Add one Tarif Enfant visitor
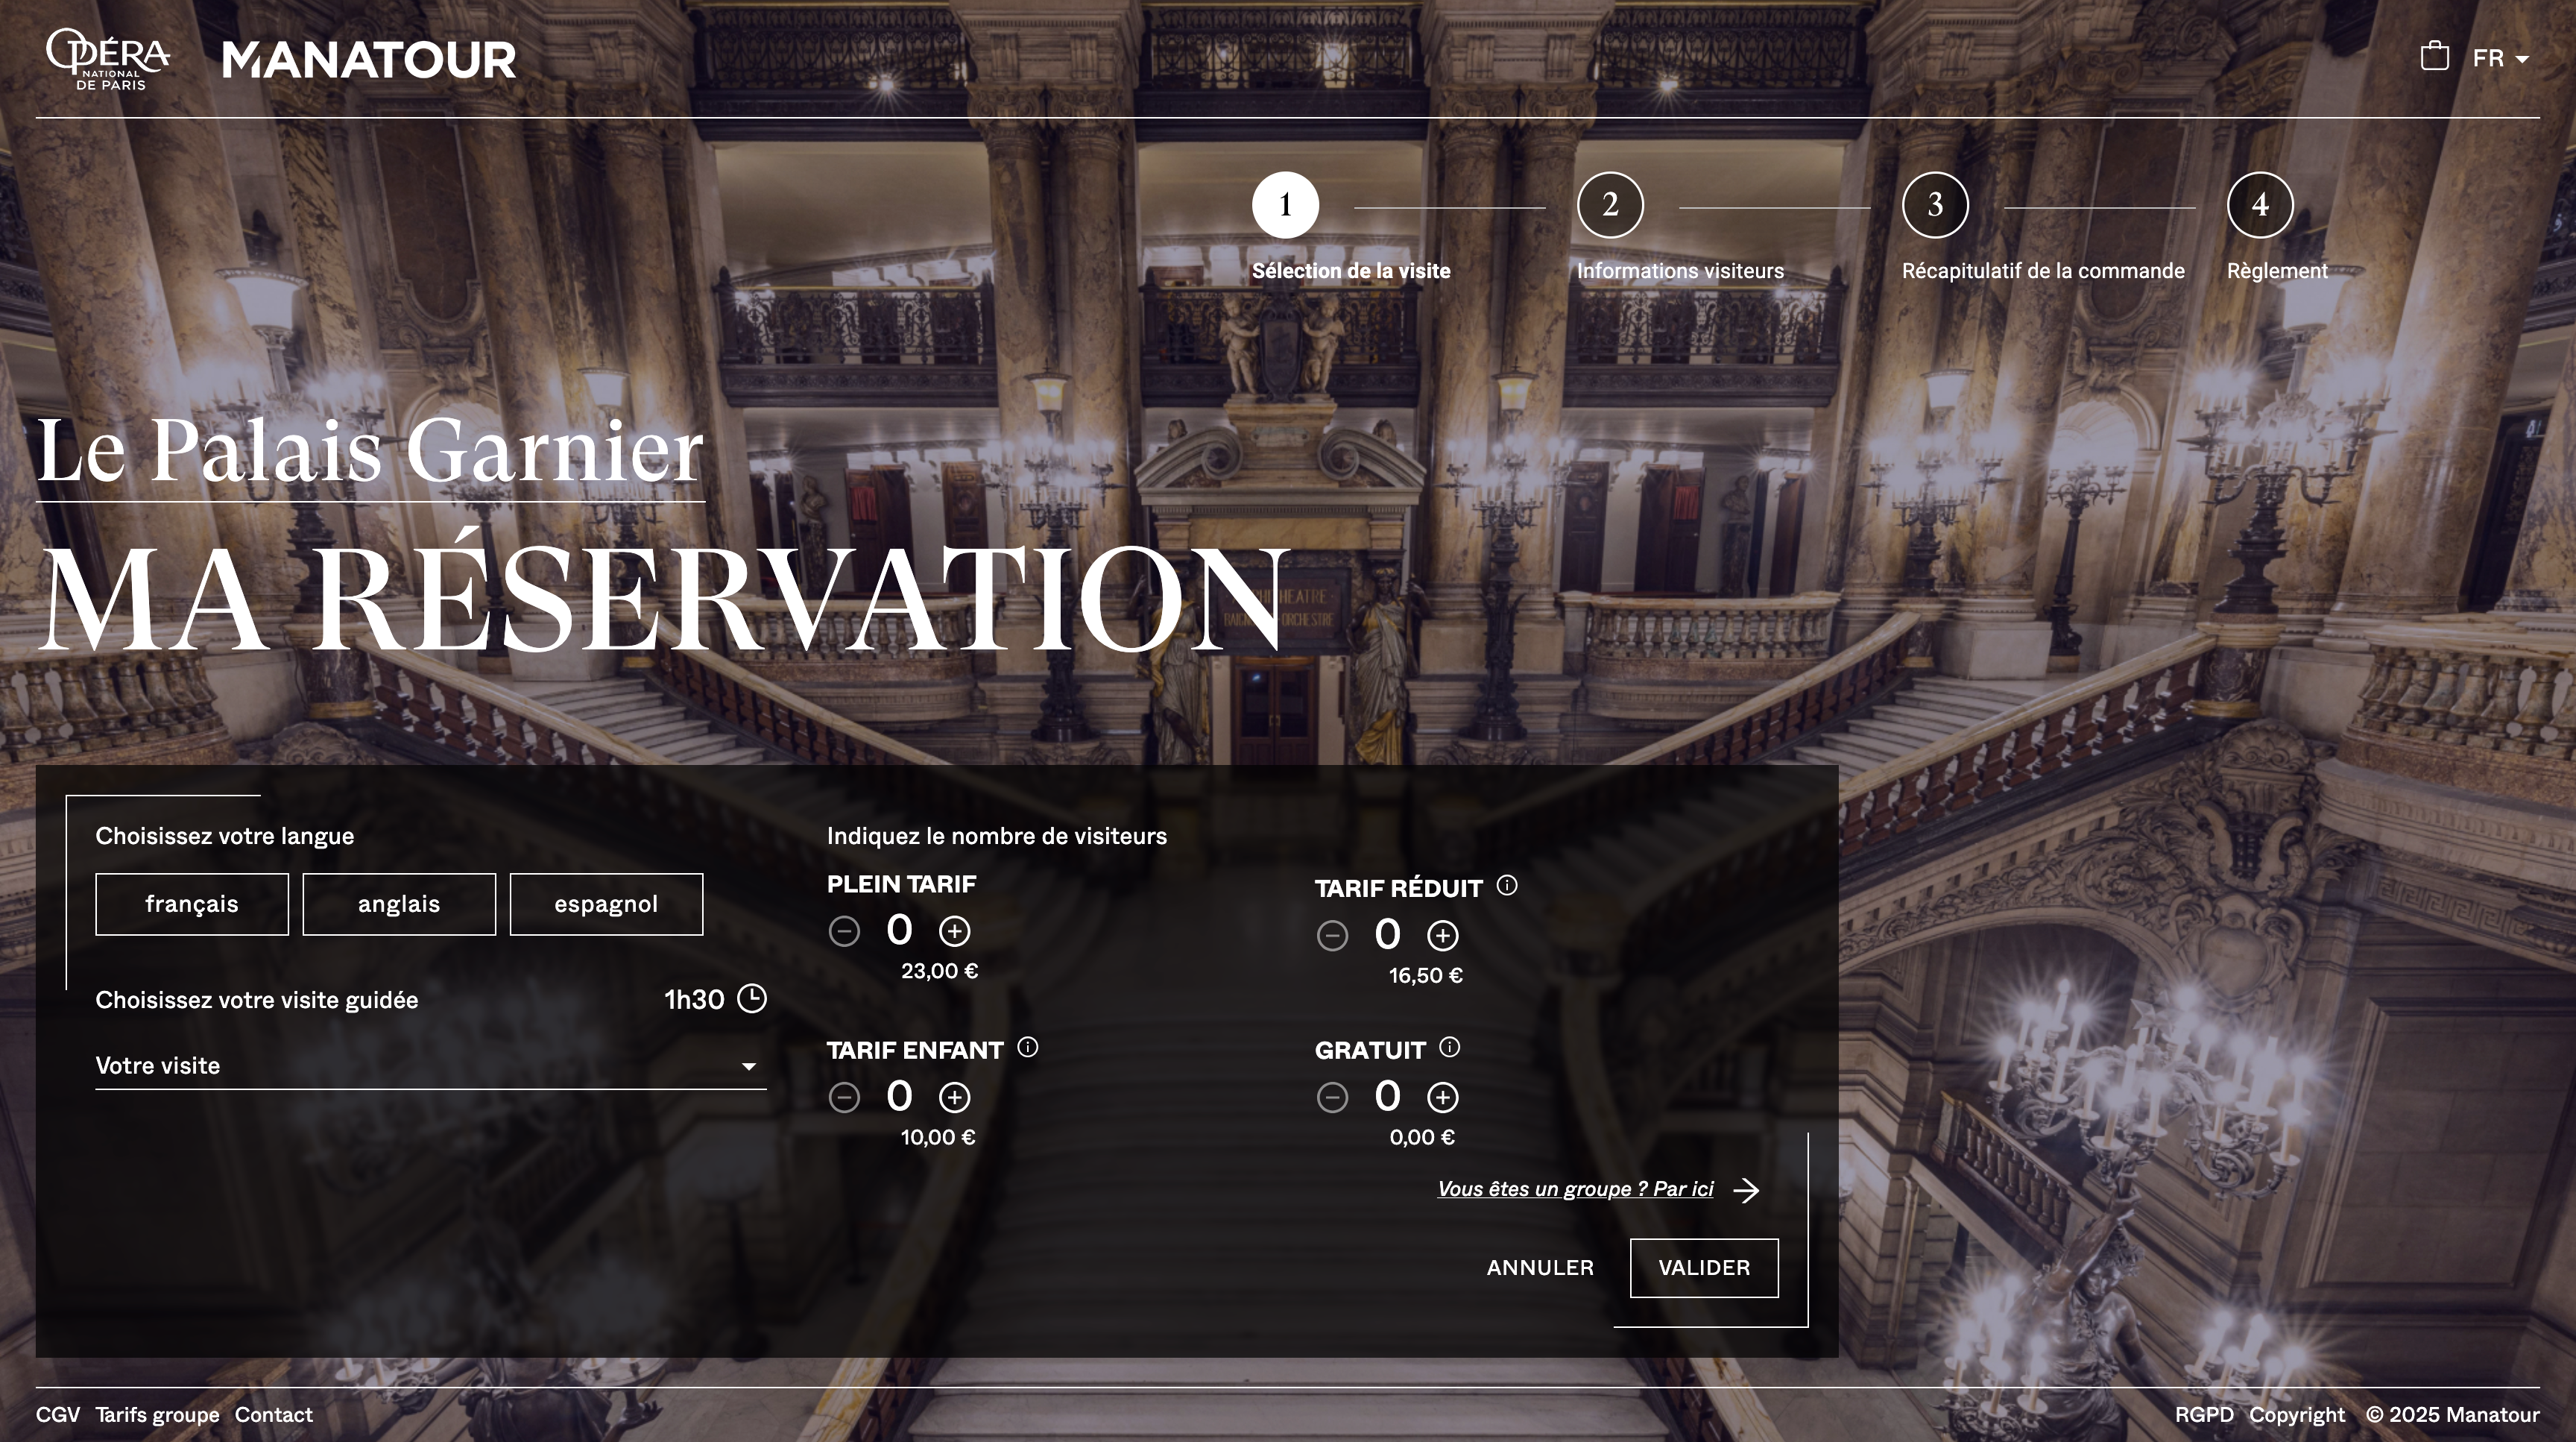2576x1442 pixels. [x=954, y=1098]
